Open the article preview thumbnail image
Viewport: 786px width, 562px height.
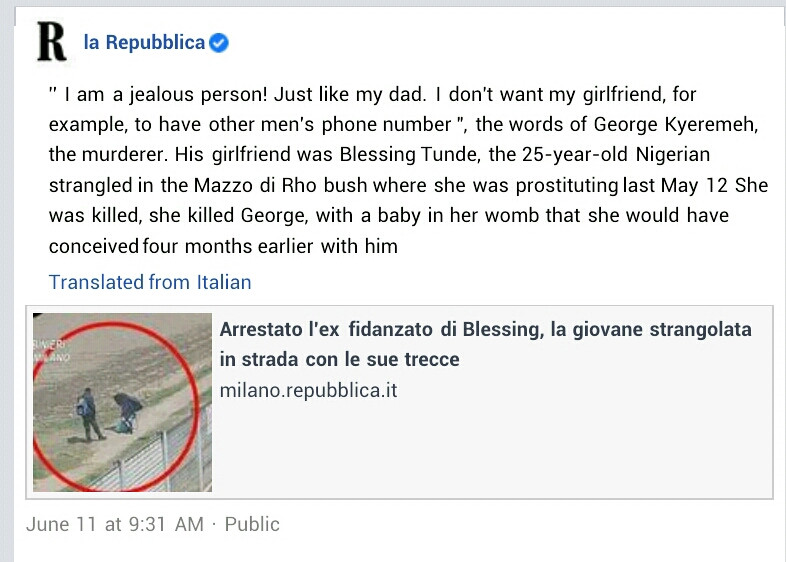pos(122,402)
